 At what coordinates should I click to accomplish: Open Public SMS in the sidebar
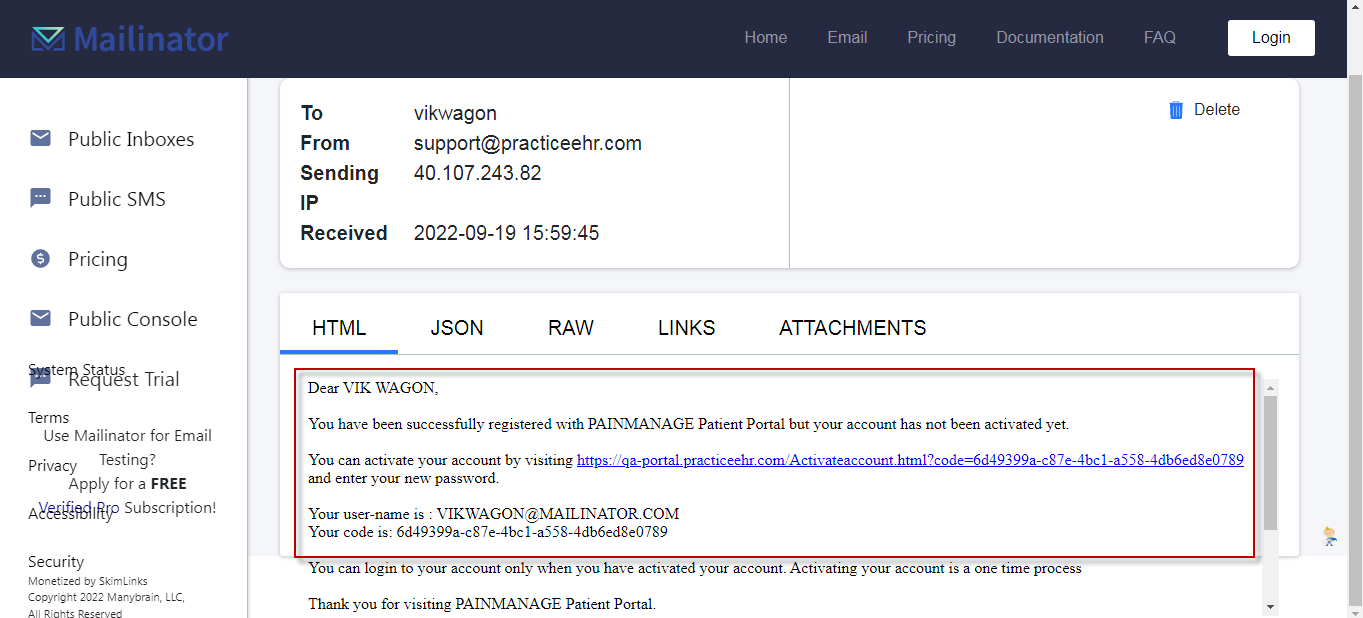pos(117,199)
